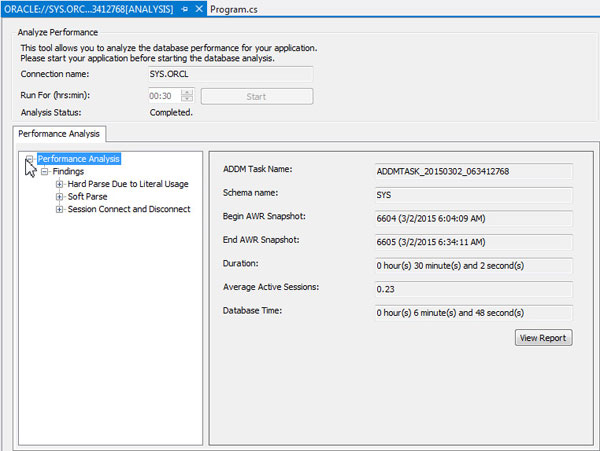Click the Duration label

tap(241, 264)
